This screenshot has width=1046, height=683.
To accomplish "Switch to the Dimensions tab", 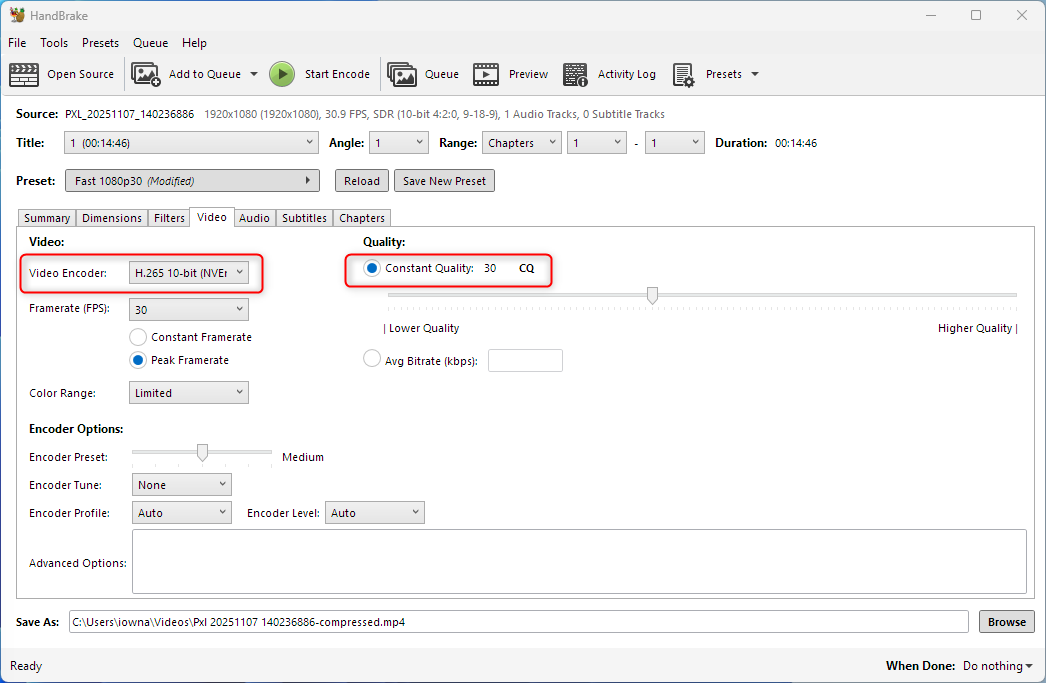I will [111, 218].
